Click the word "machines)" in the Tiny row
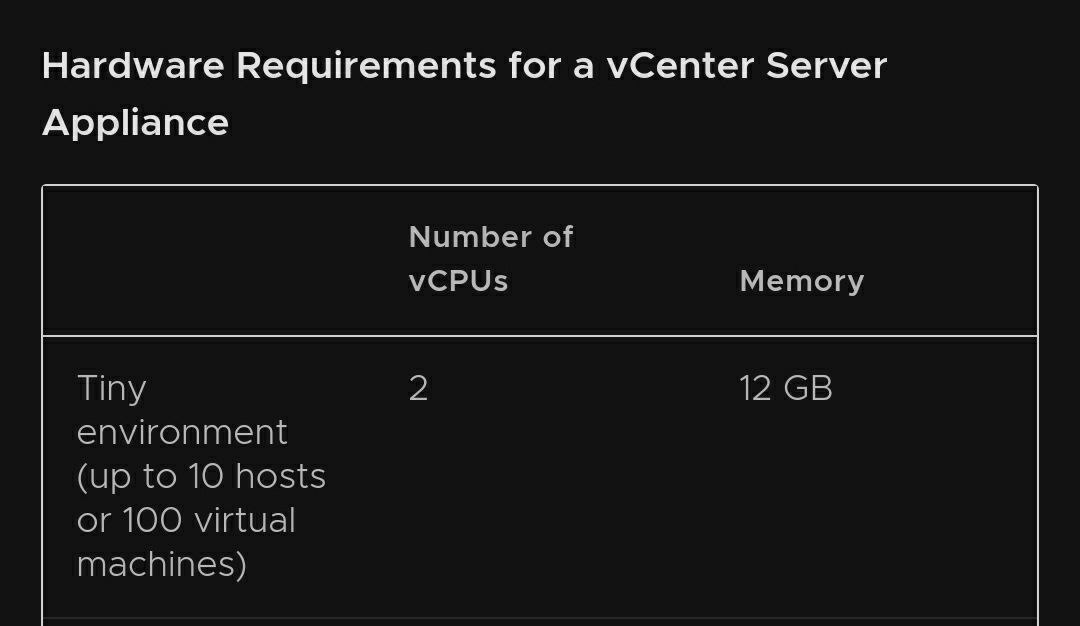 pyautogui.click(x=161, y=565)
